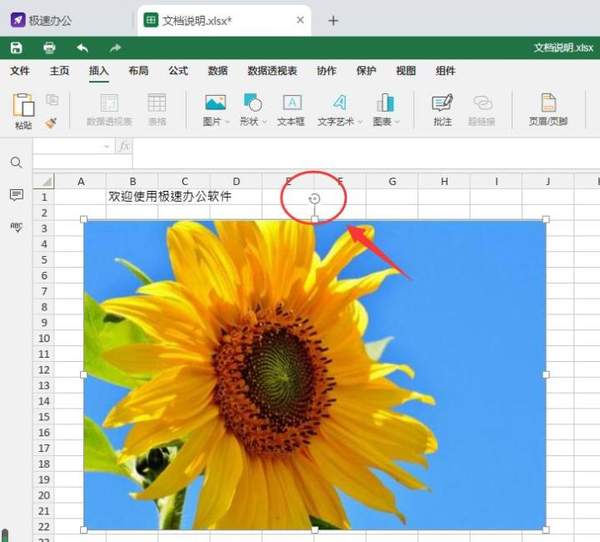Click the picture's top-right corner handle
Viewport: 600px width, 542px height.
tap(546, 219)
